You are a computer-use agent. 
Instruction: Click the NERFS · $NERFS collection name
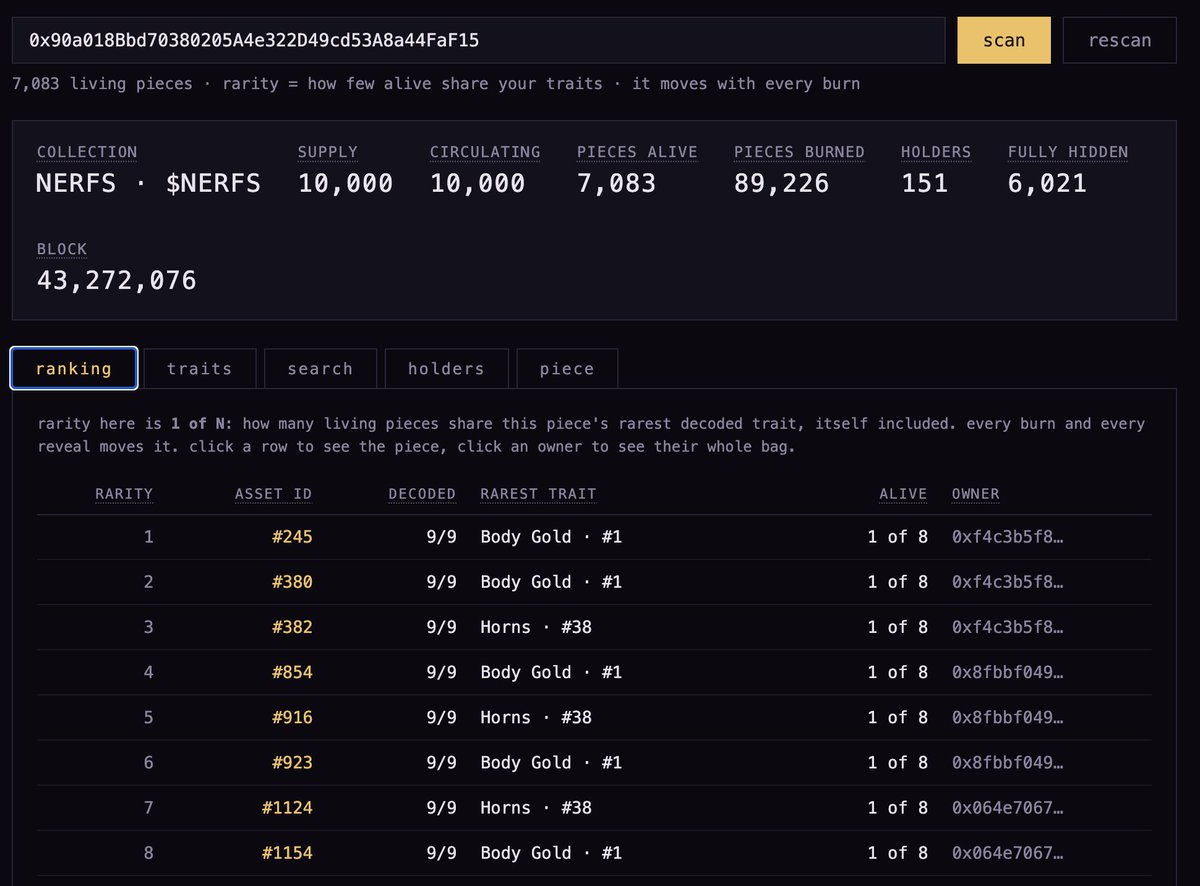(x=149, y=183)
